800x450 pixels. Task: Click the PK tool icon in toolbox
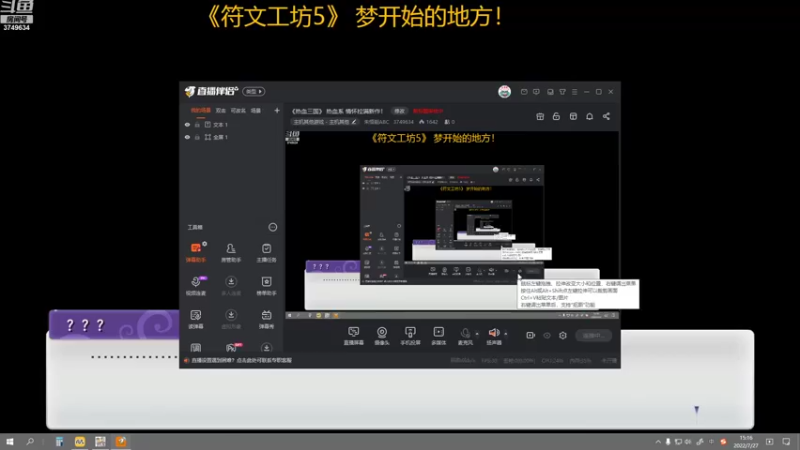[x=232, y=348]
